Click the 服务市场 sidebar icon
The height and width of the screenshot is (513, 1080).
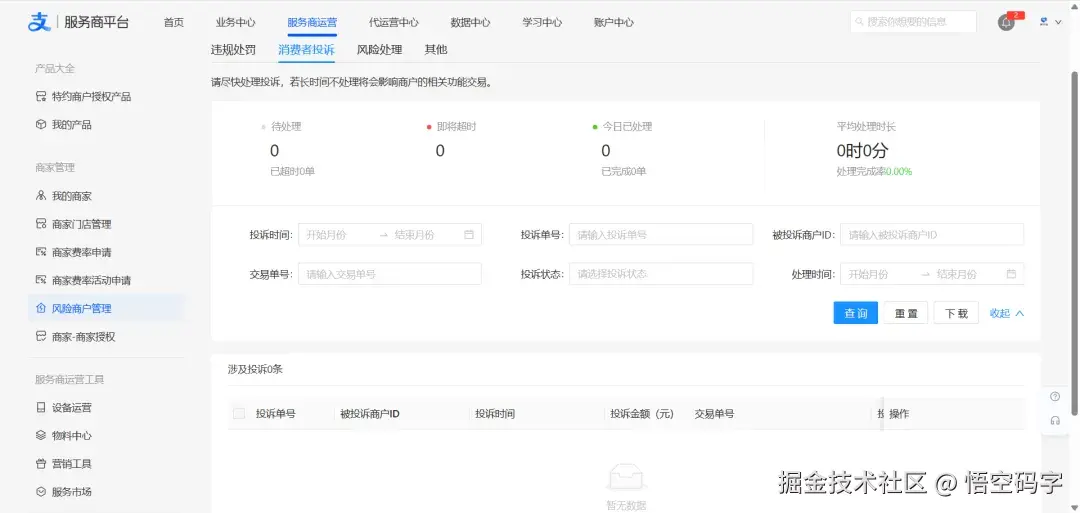(41, 492)
